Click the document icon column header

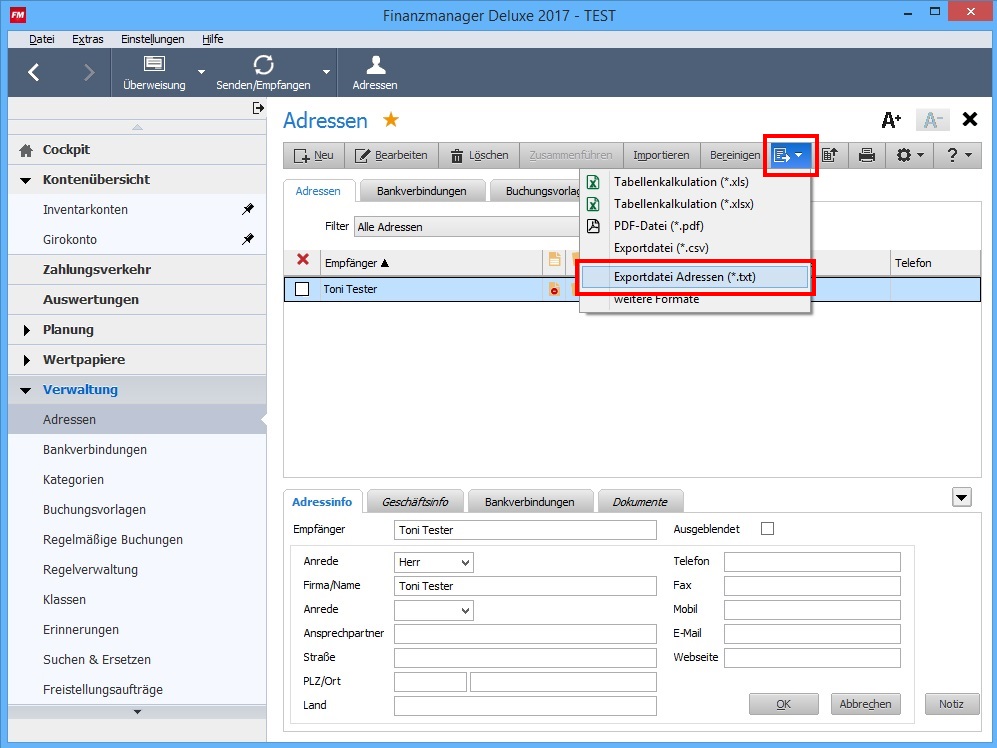pos(554,260)
